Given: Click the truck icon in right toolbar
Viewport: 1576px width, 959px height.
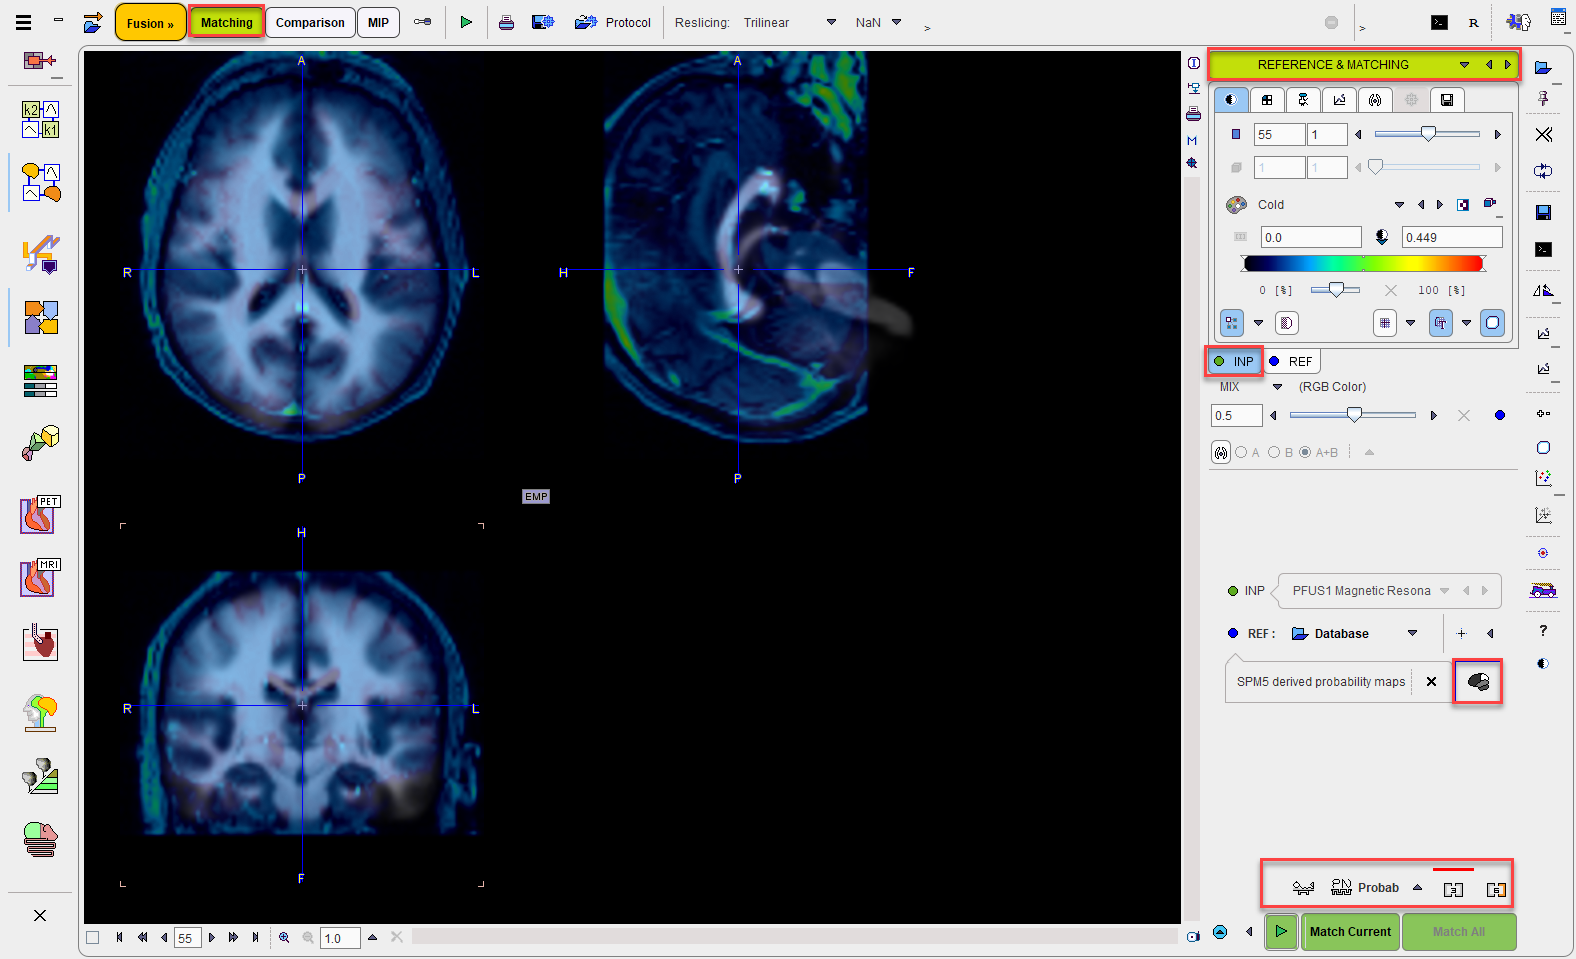Looking at the screenshot, I should point(1543,590).
